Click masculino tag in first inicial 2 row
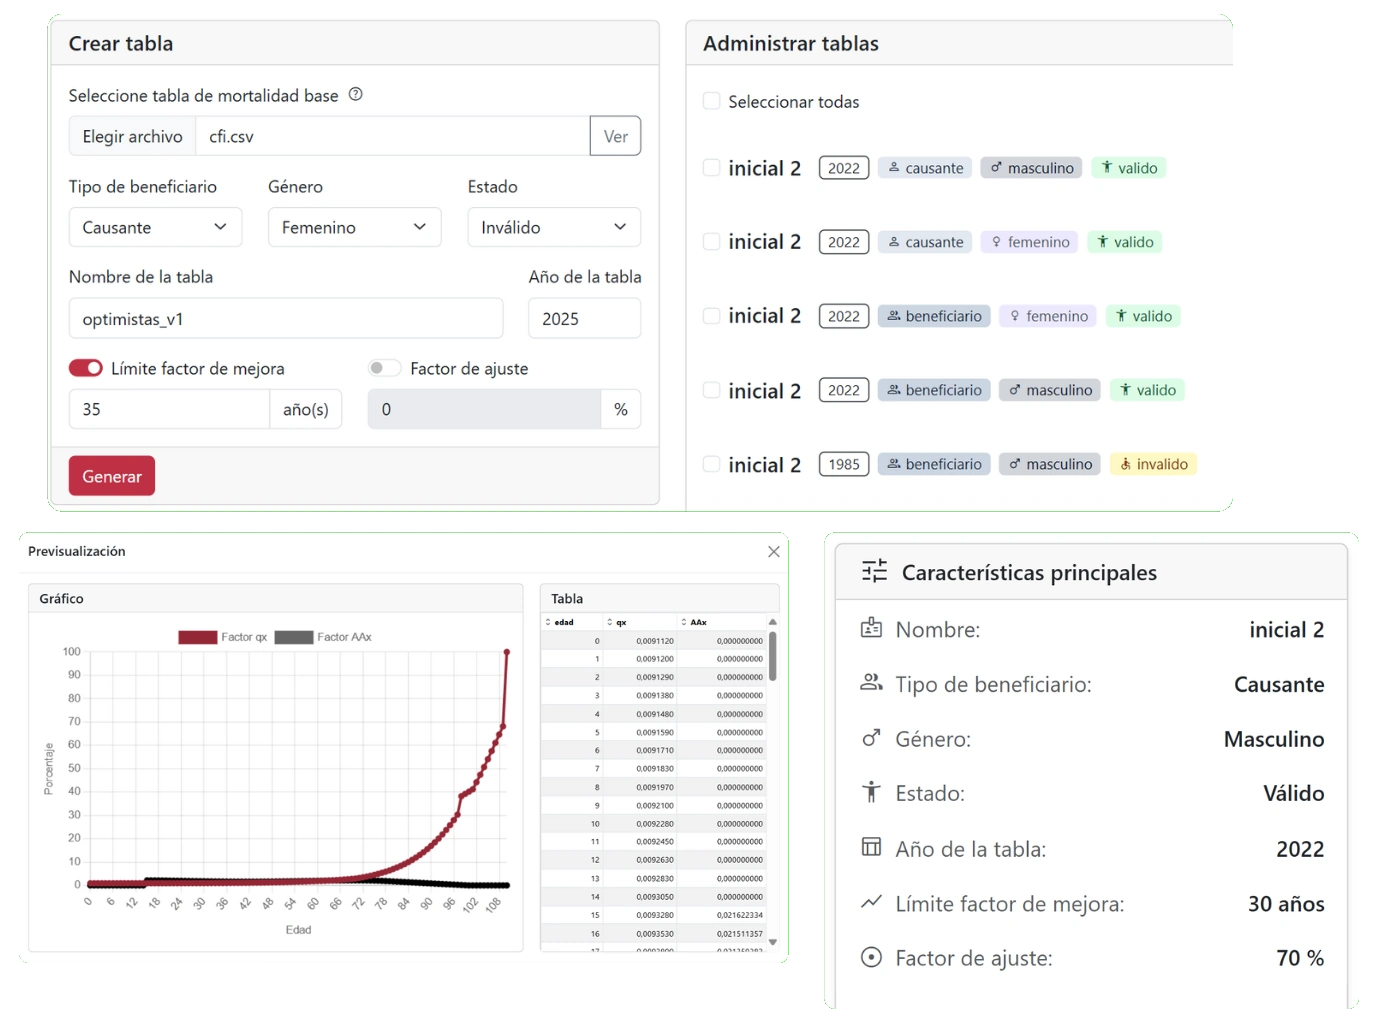Viewport: 1374px width, 1019px height. point(1031,168)
